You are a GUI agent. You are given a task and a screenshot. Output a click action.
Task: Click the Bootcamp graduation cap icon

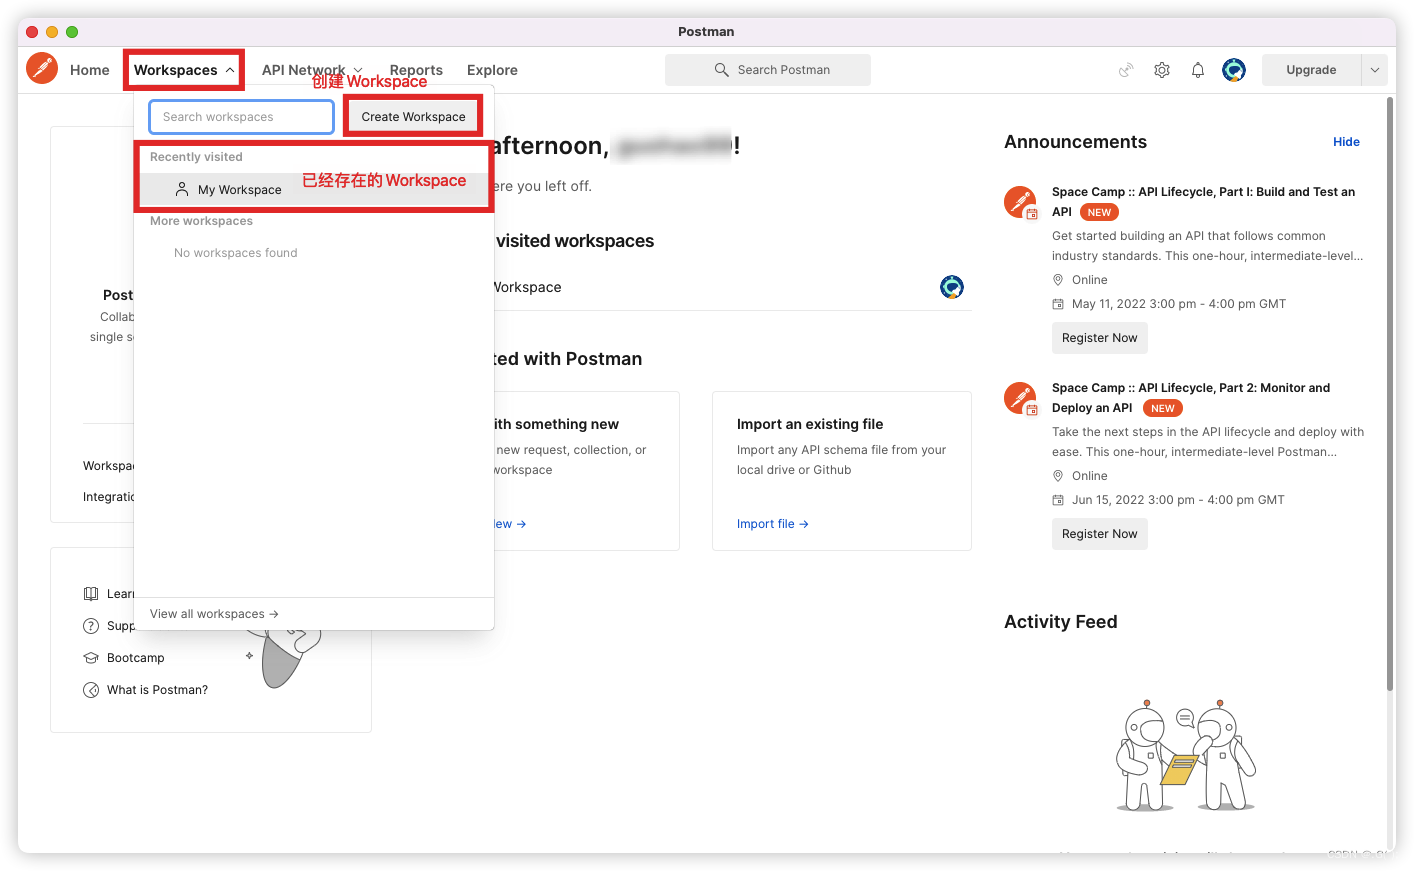pyautogui.click(x=91, y=658)
